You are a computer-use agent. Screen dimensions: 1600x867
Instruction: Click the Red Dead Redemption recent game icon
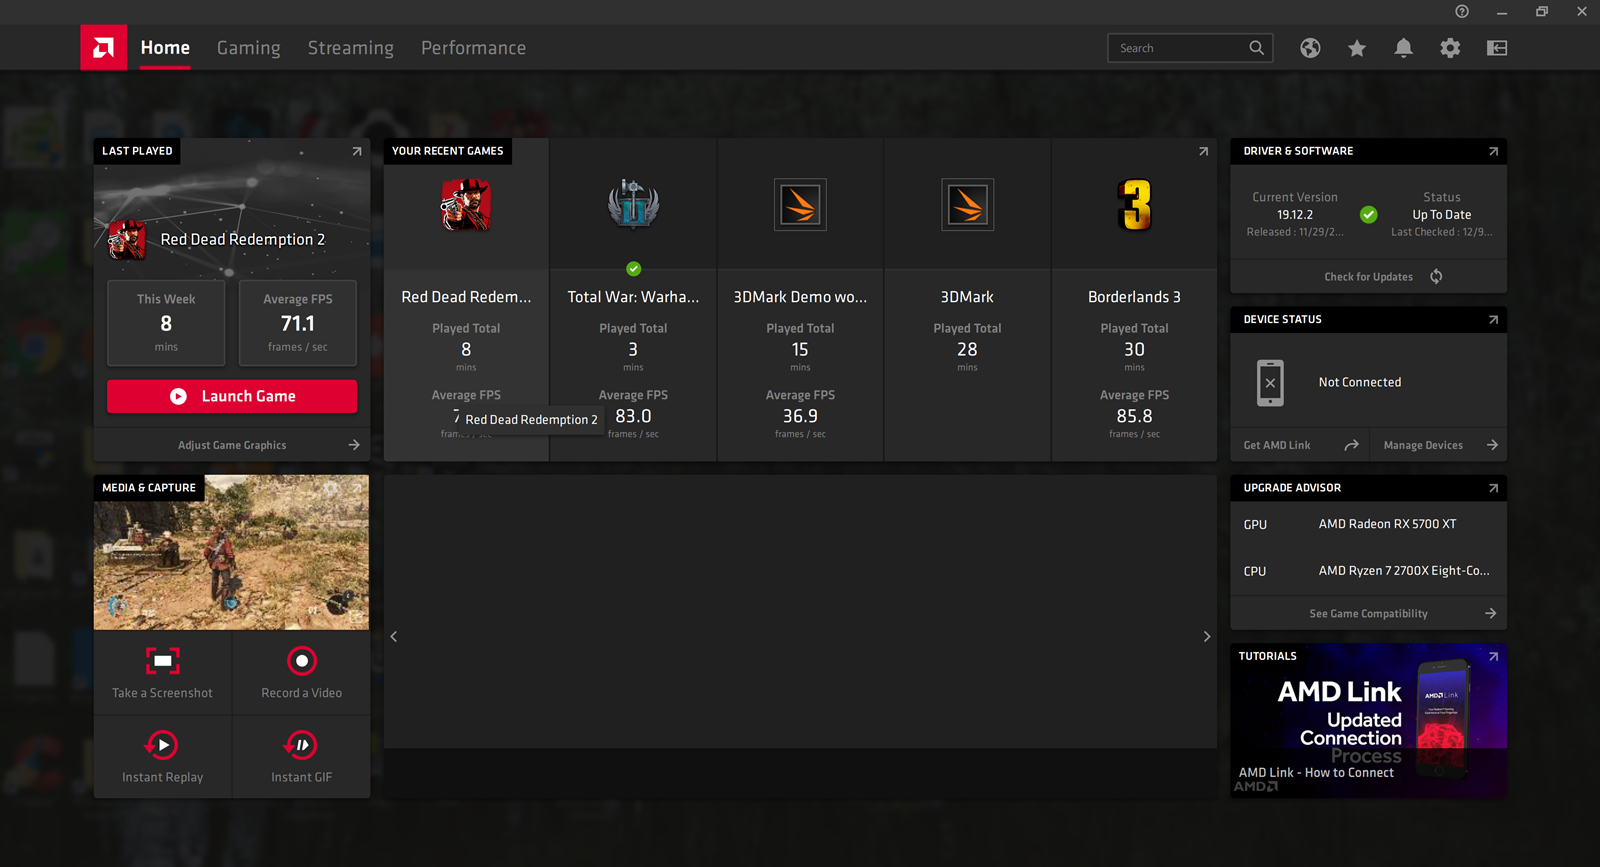click(x=466, y=205)
